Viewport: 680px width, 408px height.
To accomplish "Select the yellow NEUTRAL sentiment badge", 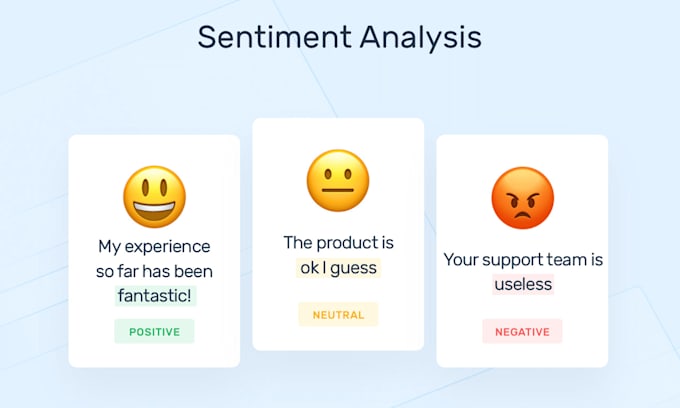I will [338, 314].
